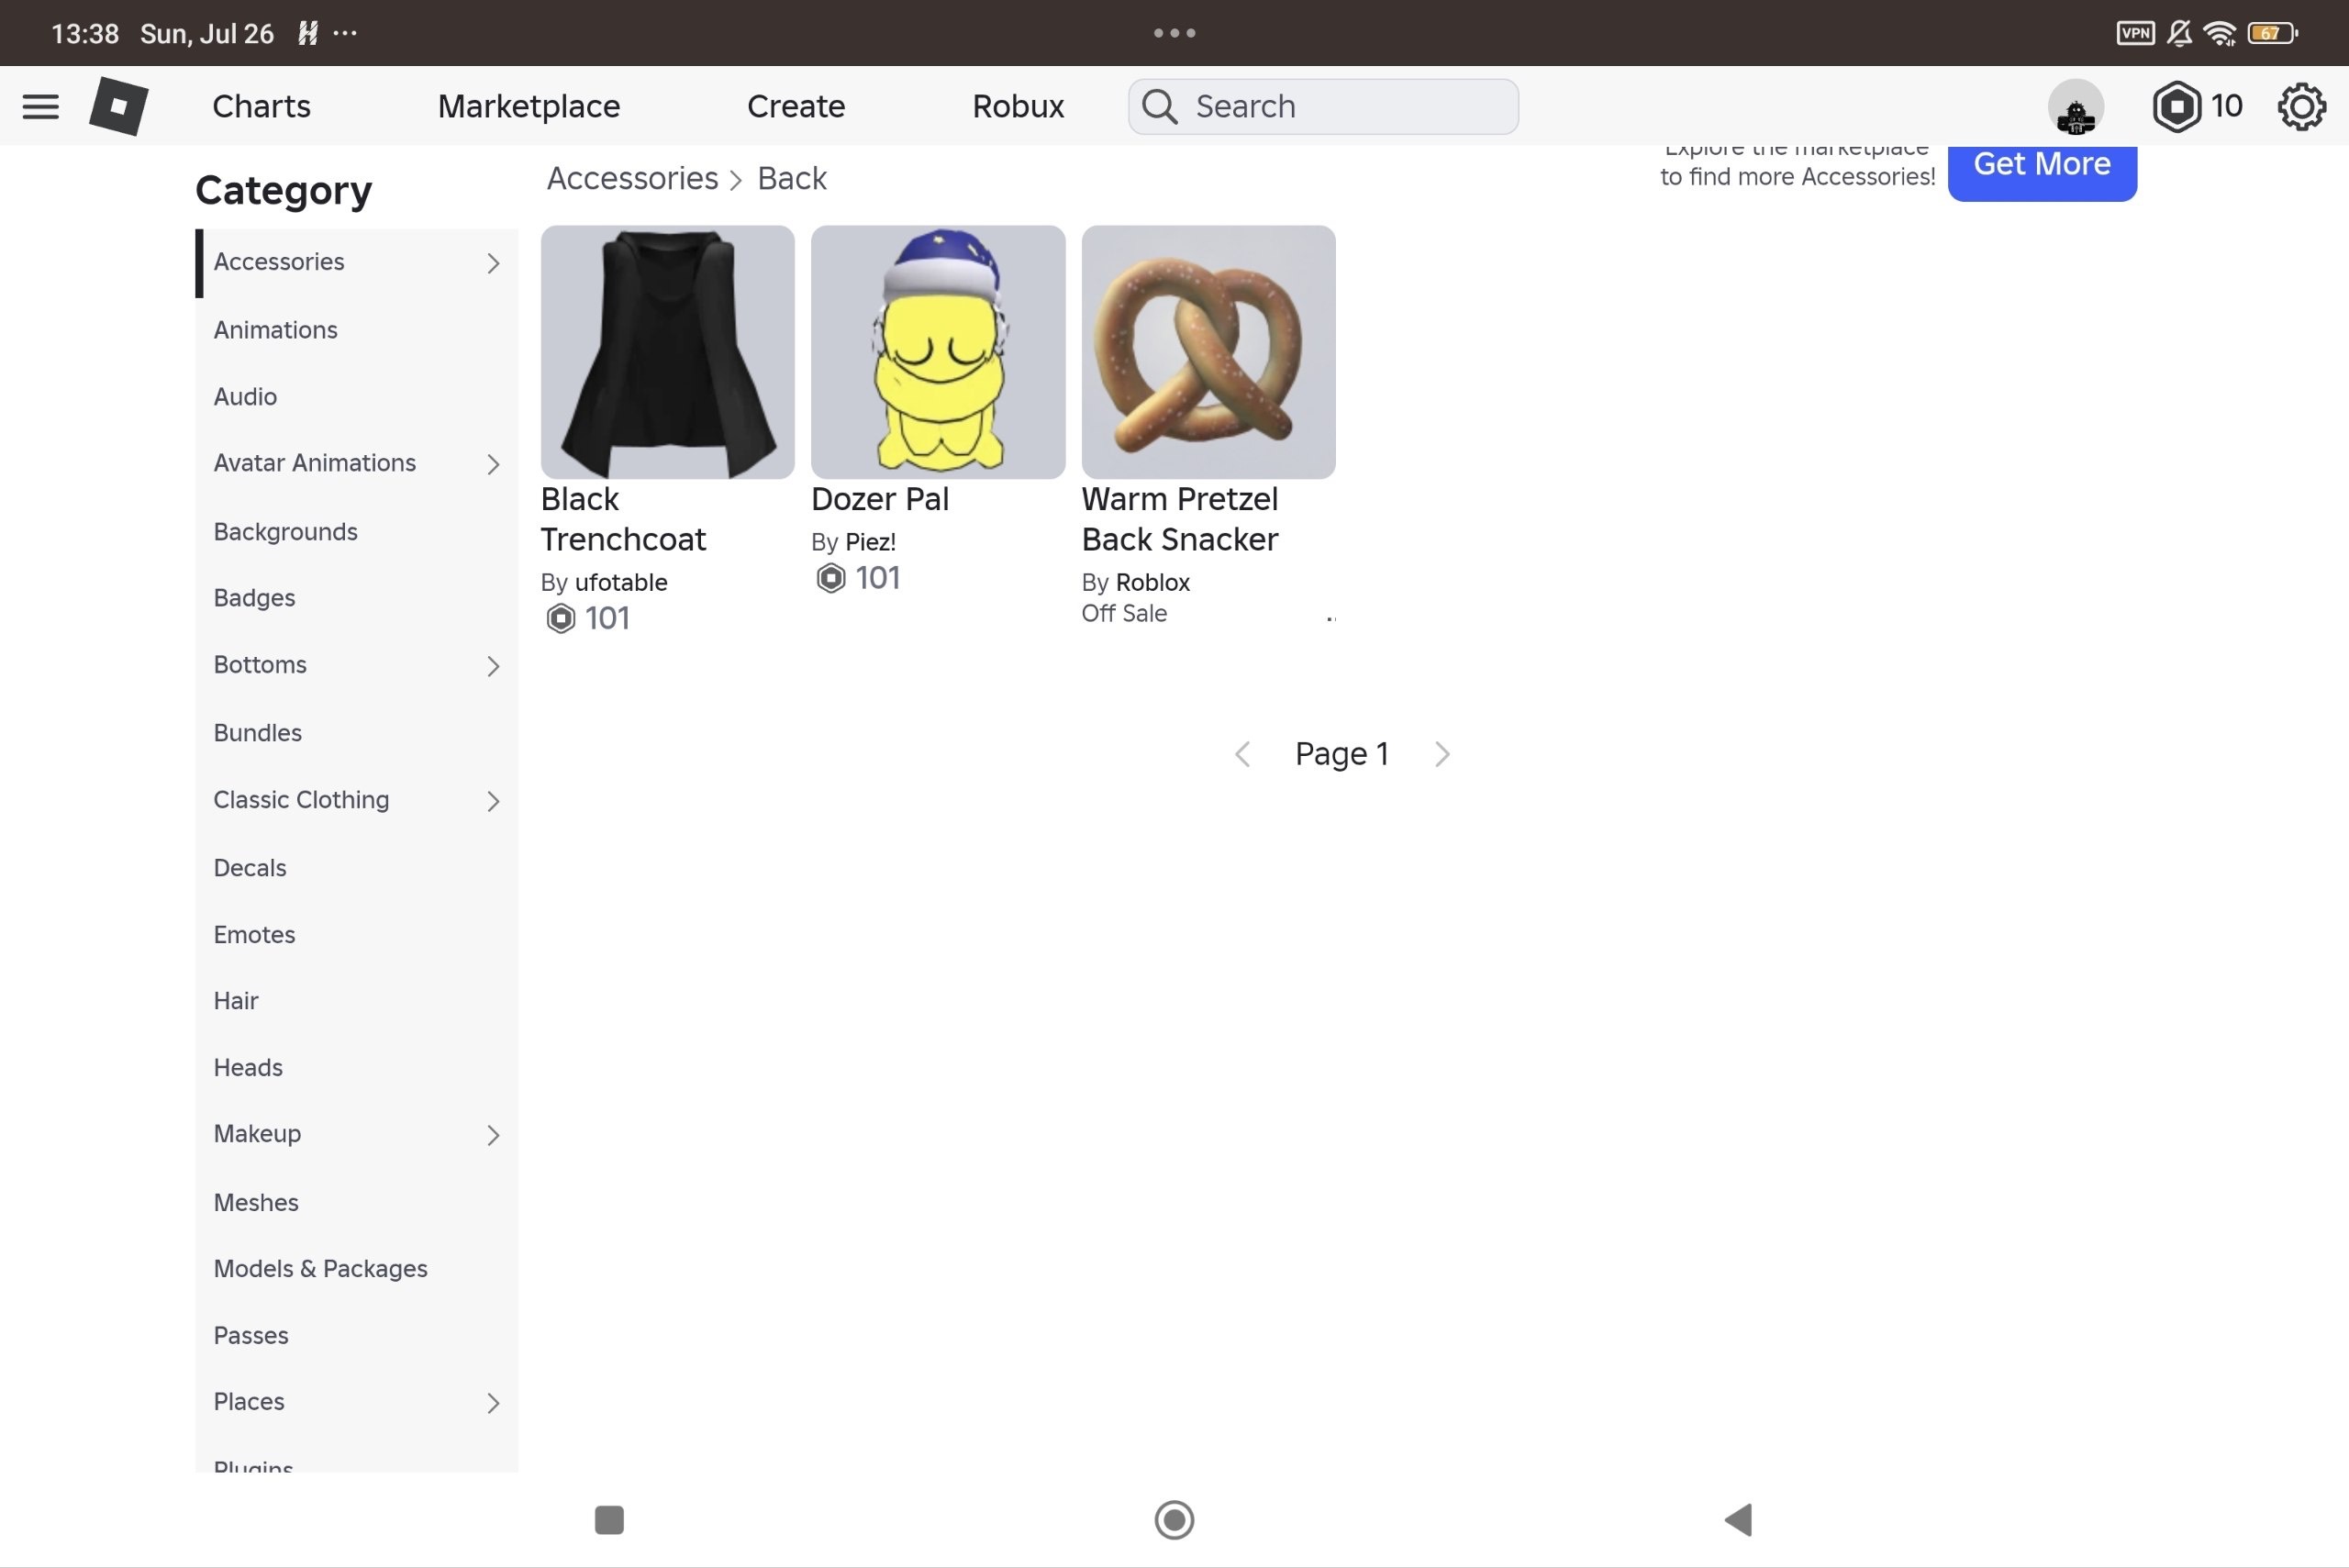The width and height of the screenshot is (2349, 1568).
Task: Open the user avatar profile icon
Action: pyautogui.click(x=2075, y=106)
